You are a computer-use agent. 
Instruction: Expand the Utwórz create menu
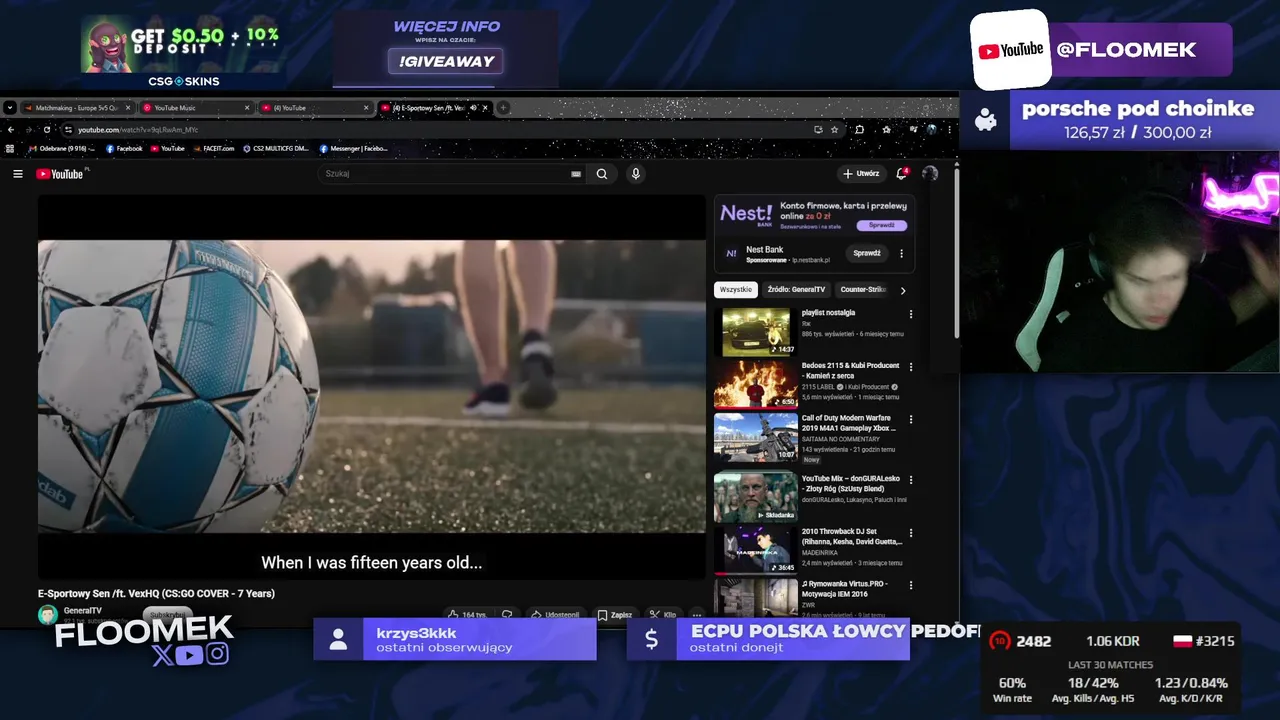tap(860, 173)
